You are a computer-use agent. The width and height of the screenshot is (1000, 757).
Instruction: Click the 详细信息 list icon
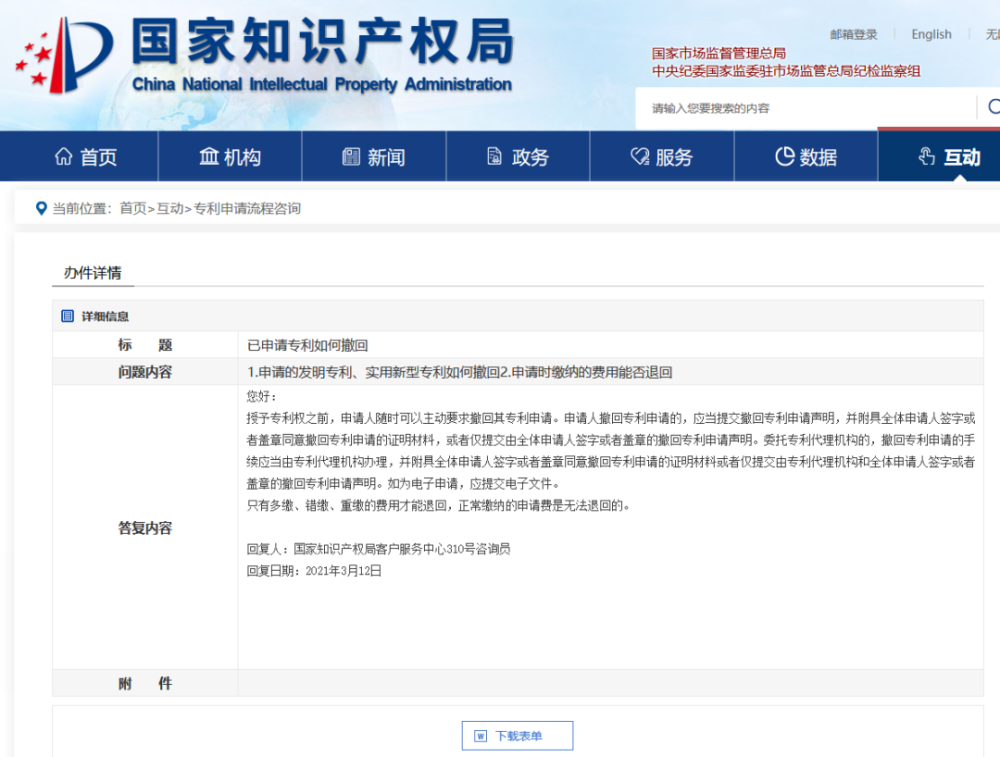click(68, 316)
